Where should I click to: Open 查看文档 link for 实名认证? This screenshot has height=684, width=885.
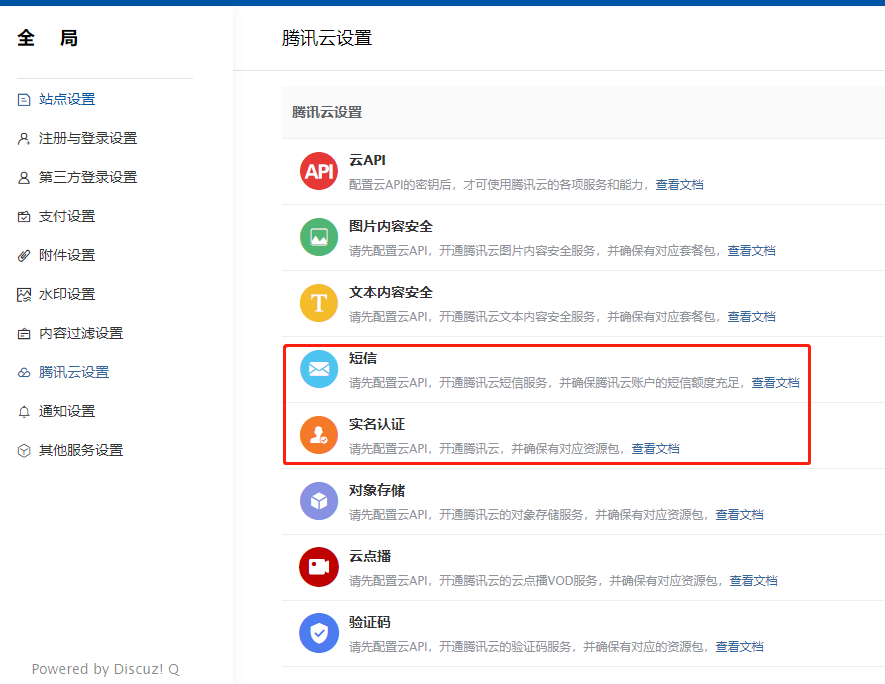655,449
